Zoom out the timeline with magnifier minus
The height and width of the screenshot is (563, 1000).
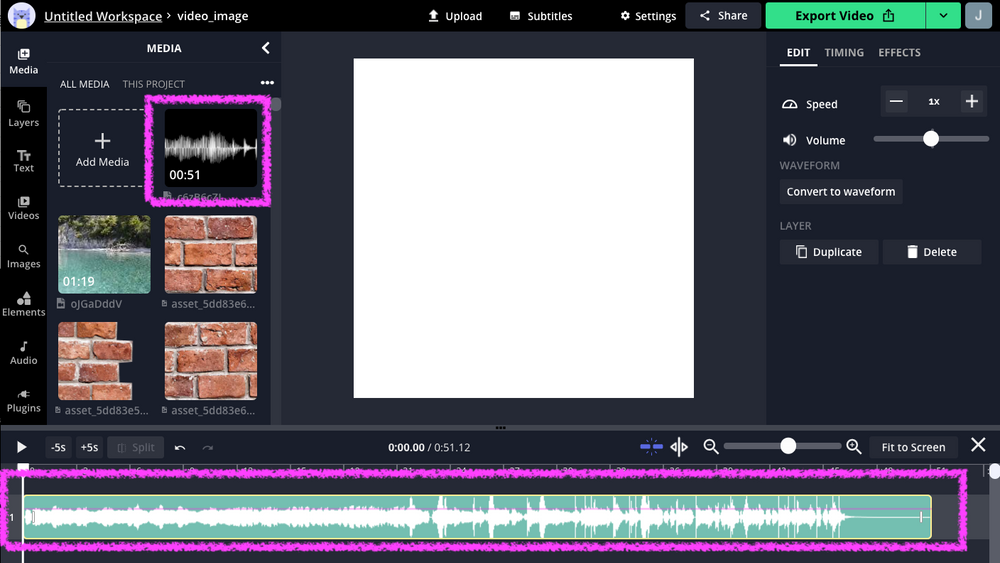click(710, 447)
